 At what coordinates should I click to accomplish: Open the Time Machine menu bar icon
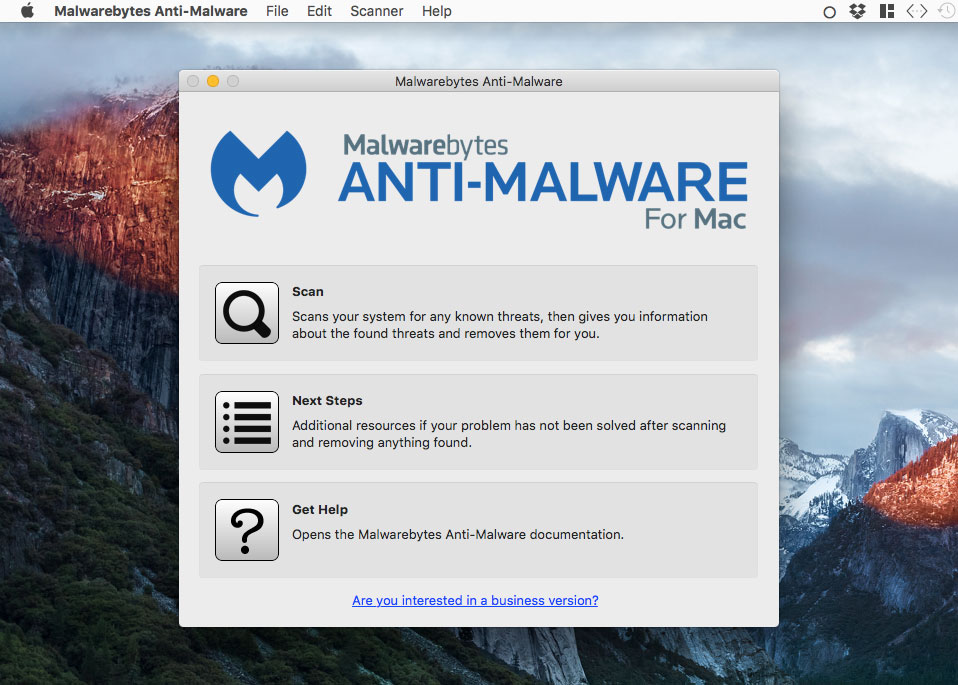948,11
